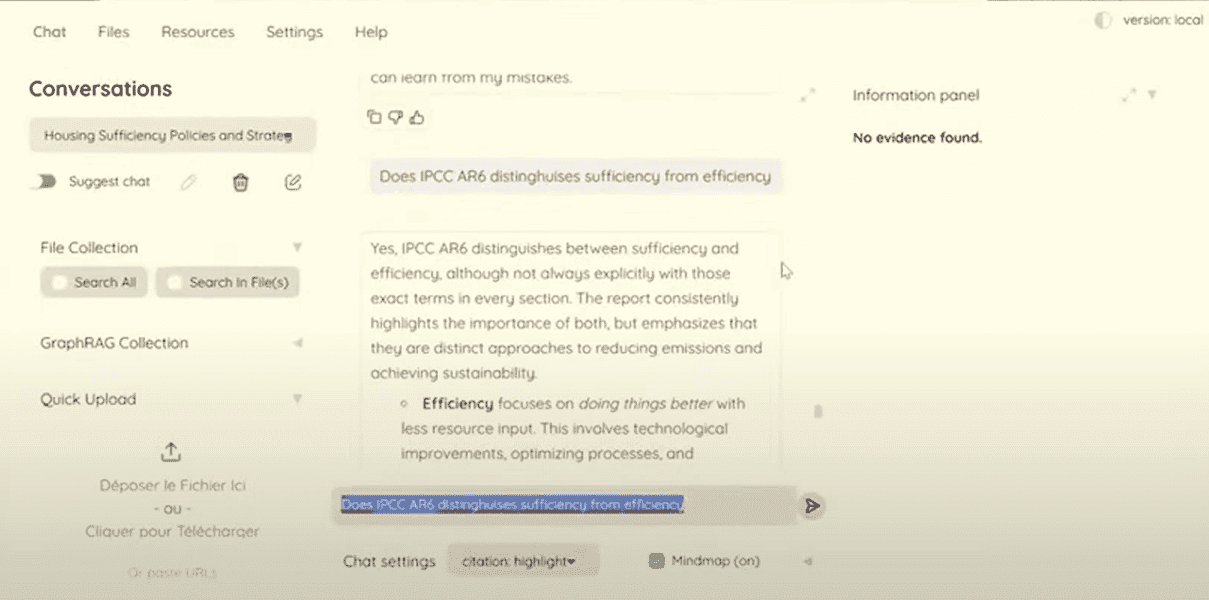This screenshot has width=1209, height=600.
Task: Open the Housing Sufficiency conversation dropdown
Action: pos(172,135)
